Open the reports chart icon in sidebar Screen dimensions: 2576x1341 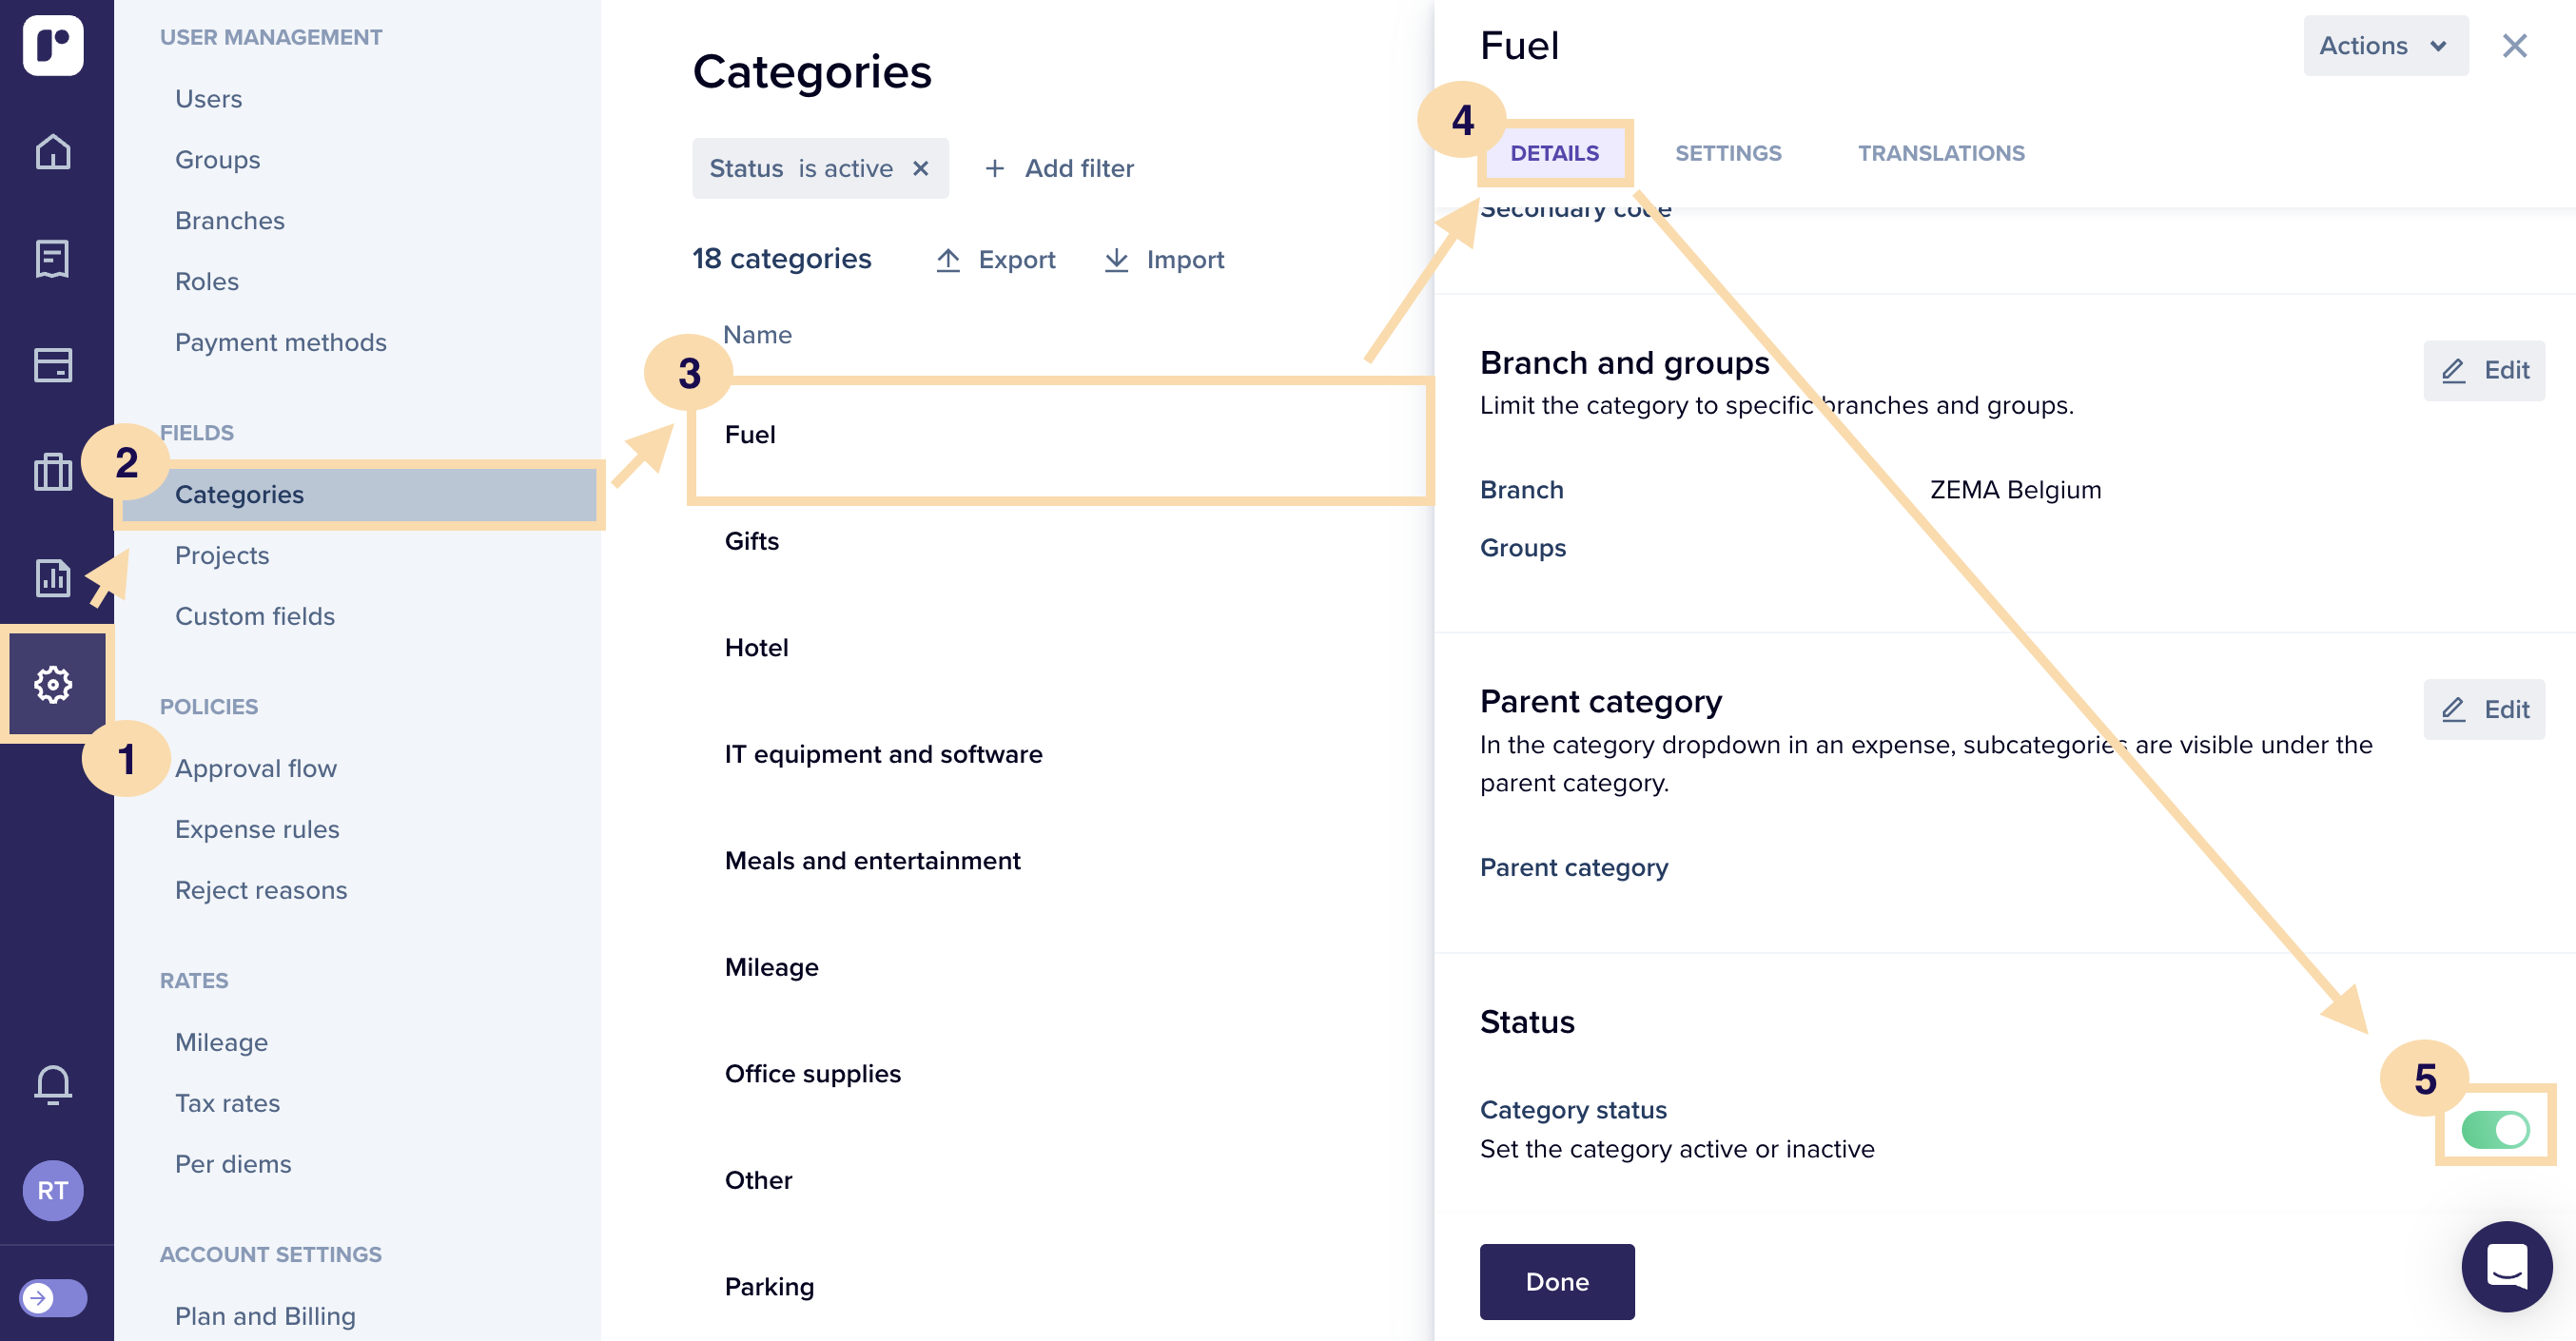coord(53,577)
